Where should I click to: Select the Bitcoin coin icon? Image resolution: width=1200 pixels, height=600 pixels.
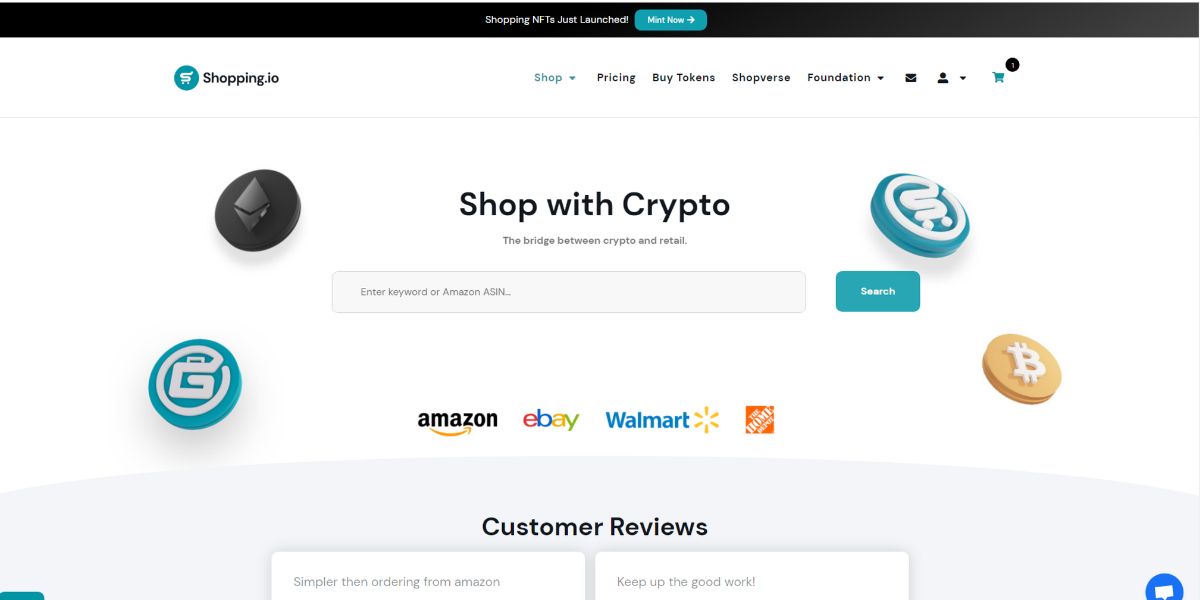1021,368
